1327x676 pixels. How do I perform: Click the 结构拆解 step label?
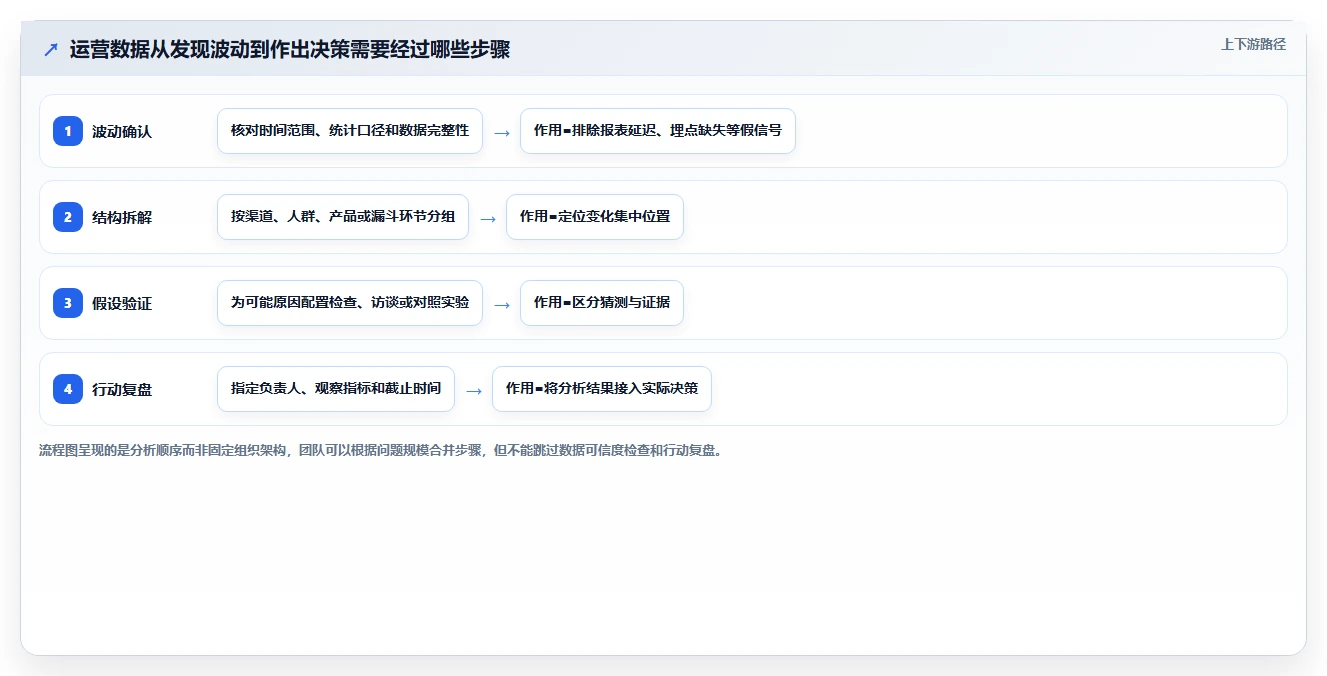coord(122,217)
